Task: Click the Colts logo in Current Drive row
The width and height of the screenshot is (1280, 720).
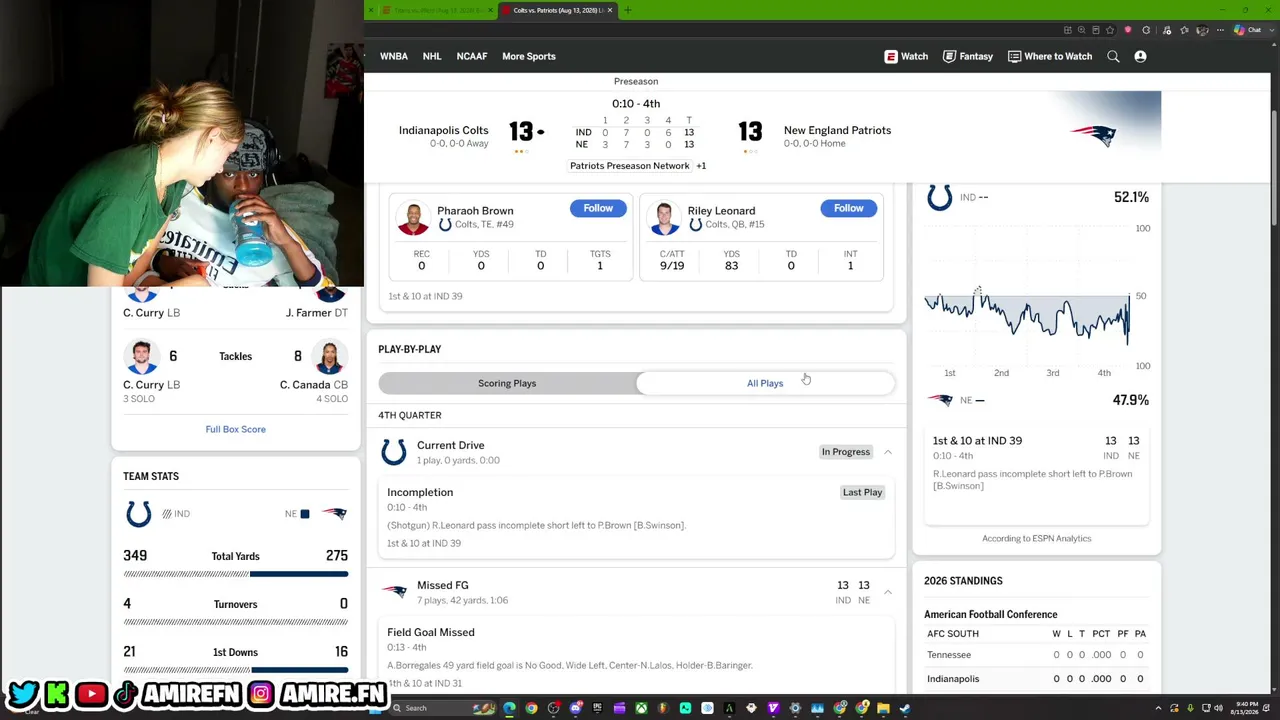Action: [394, 452]
